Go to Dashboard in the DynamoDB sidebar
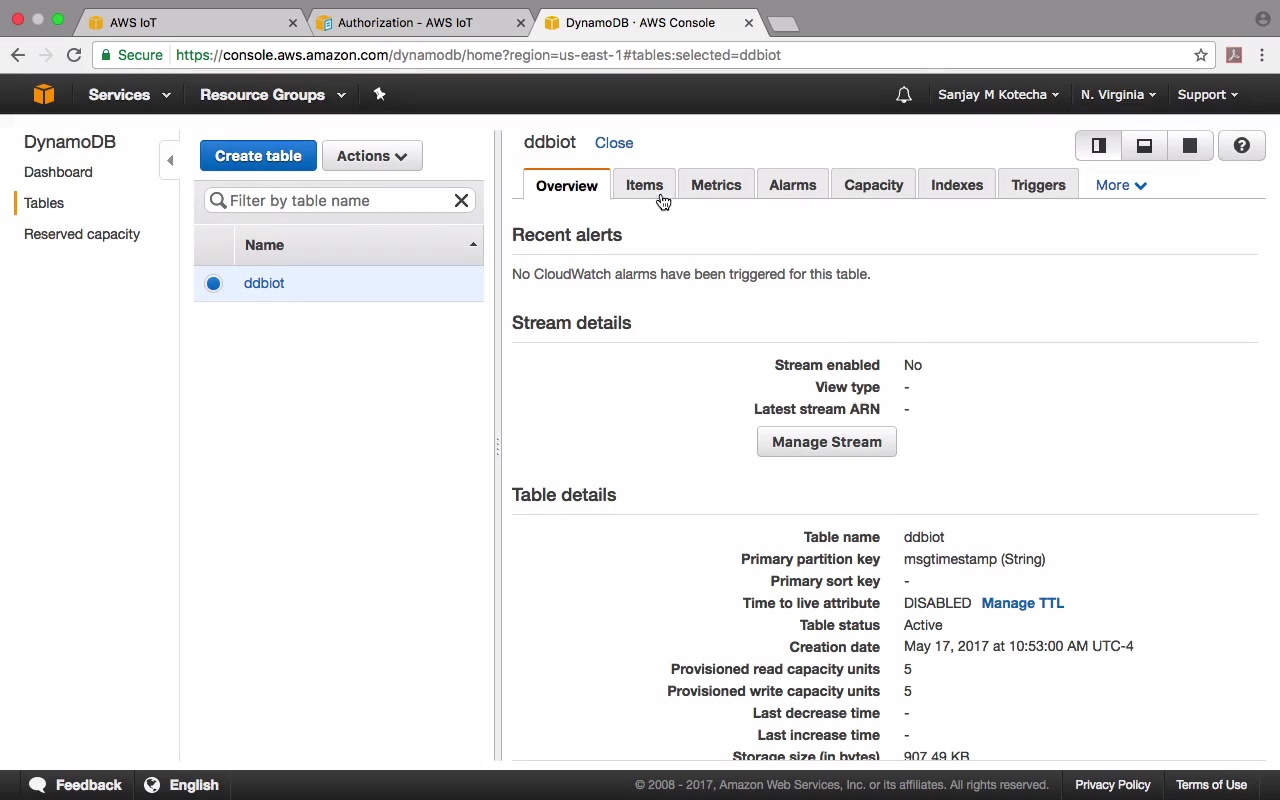1280x800 pixels. point(58,172)
